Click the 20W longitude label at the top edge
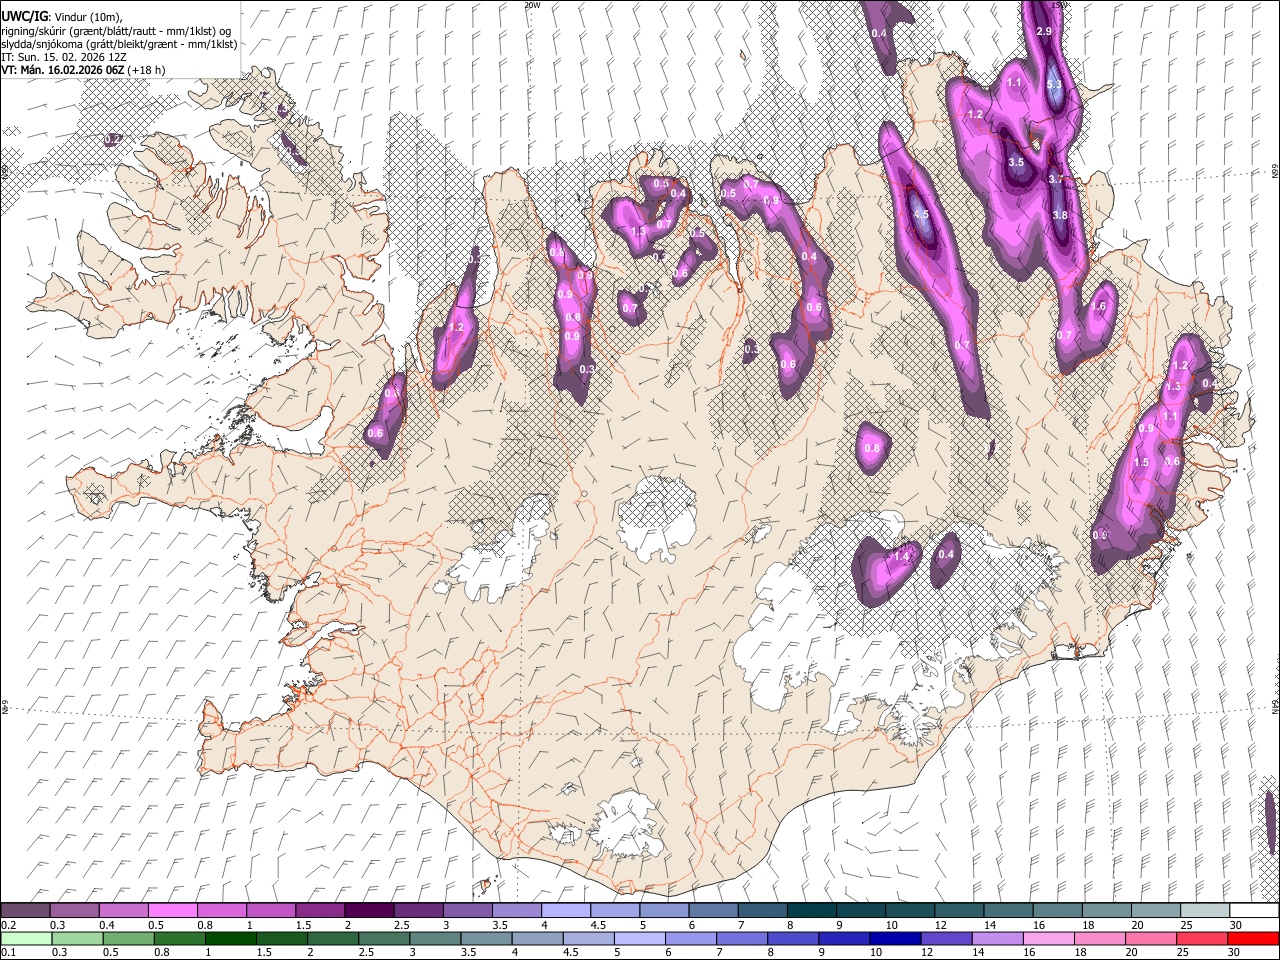Image resolution: width=1280 pixels, height=960 pixels. 532,4
